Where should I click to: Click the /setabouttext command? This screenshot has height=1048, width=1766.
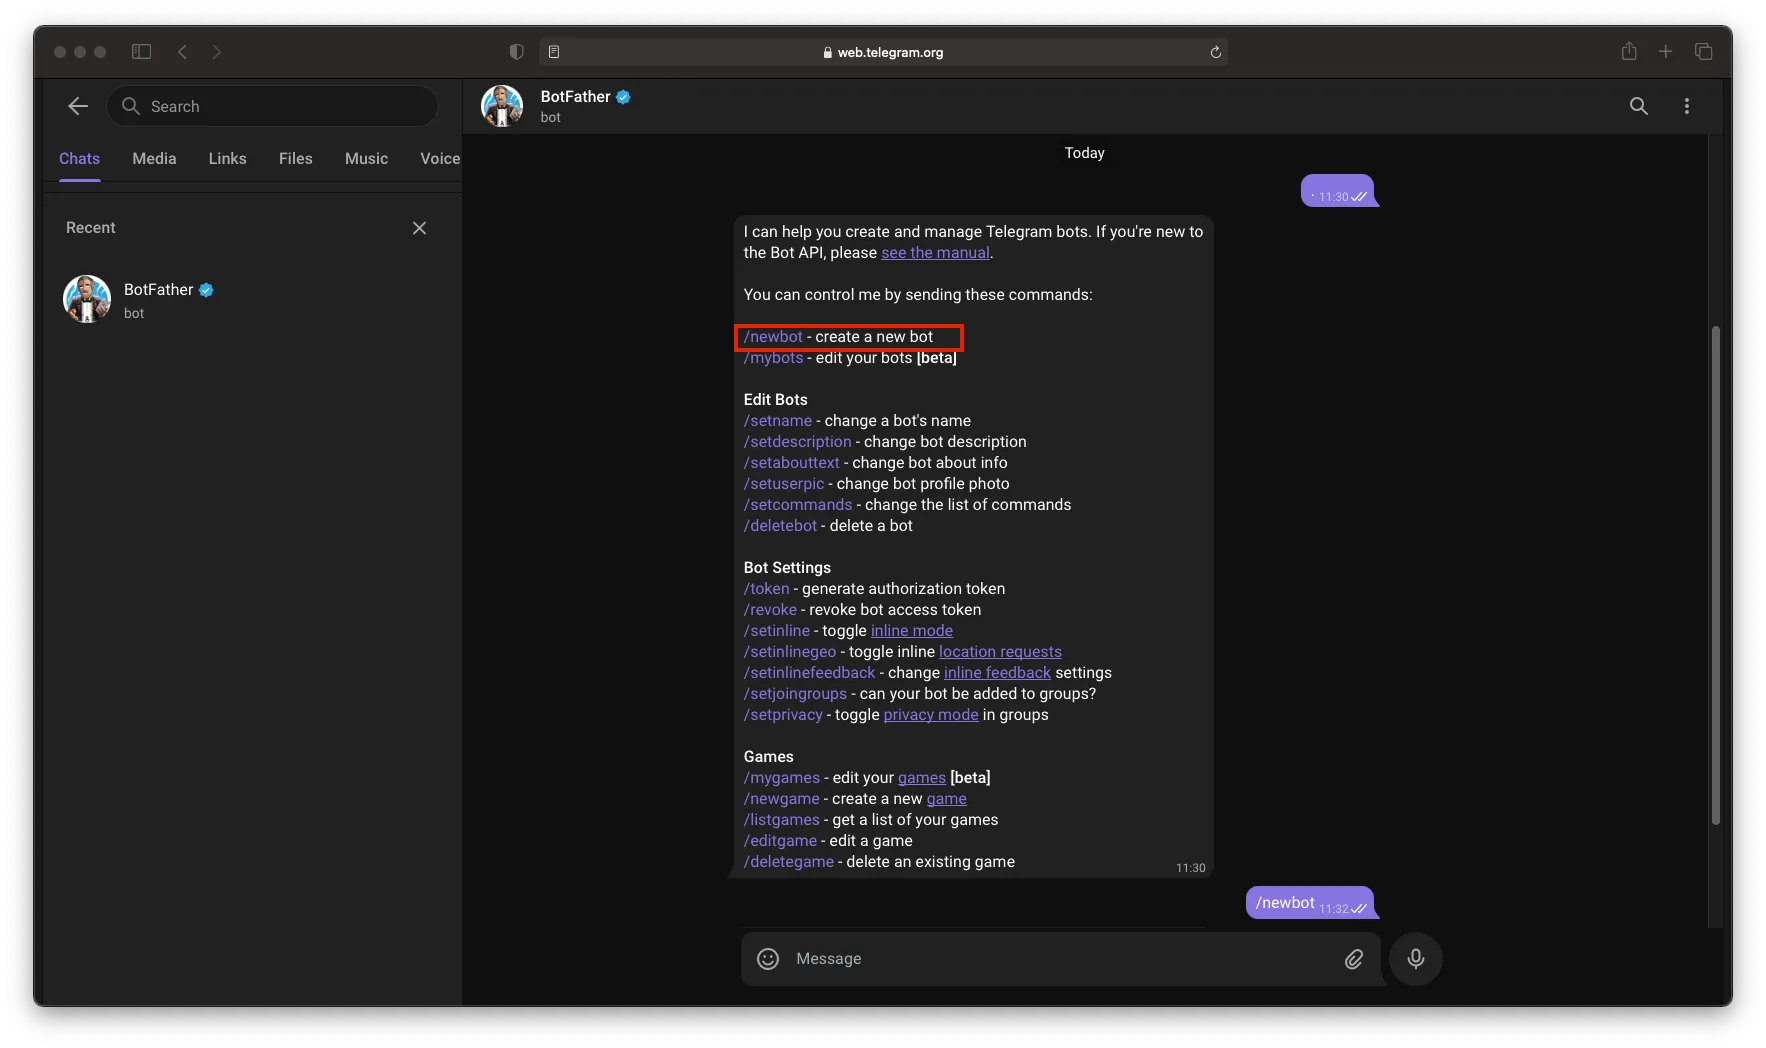pyautogui.click(x=791, y=463)
